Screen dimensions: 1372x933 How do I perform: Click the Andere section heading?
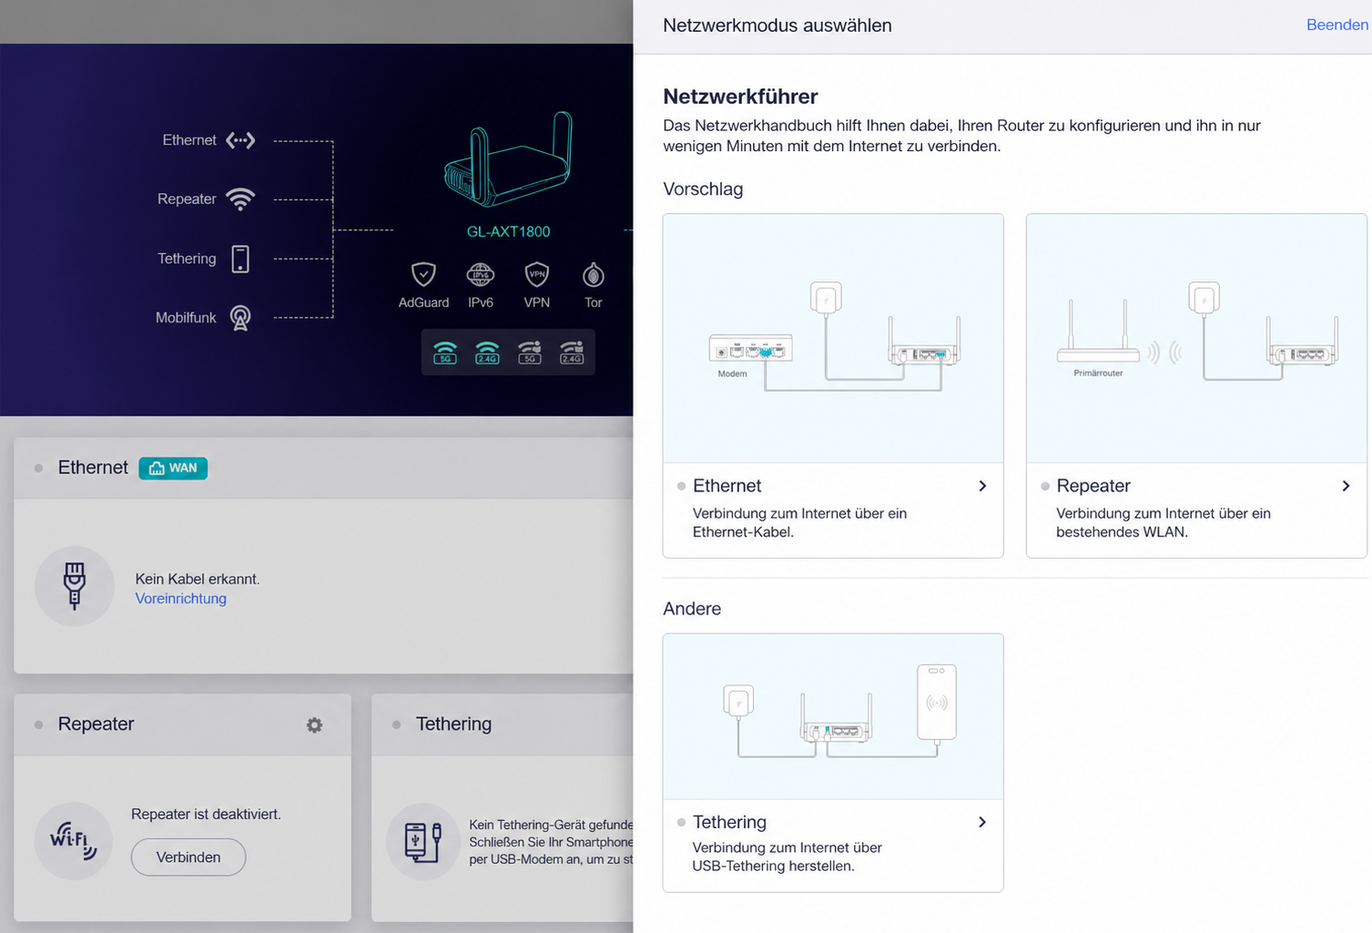(x=692, y=609)
